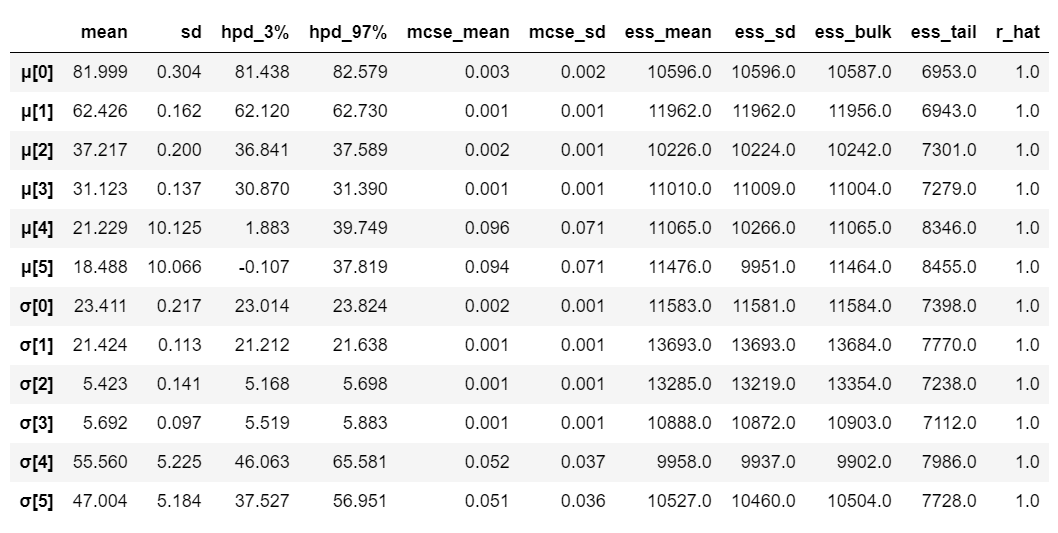Select the μ[4] sd value 10.125
1058x533 pixels.
[x=175, y=228]
